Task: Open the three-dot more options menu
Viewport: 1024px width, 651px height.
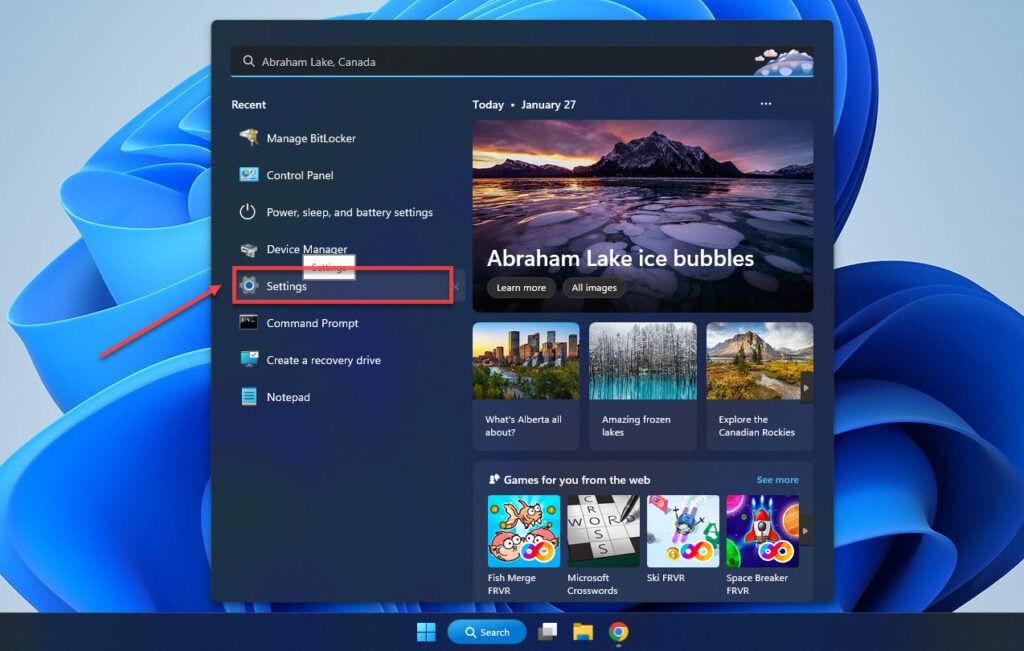Action: [x=765, y=104]
